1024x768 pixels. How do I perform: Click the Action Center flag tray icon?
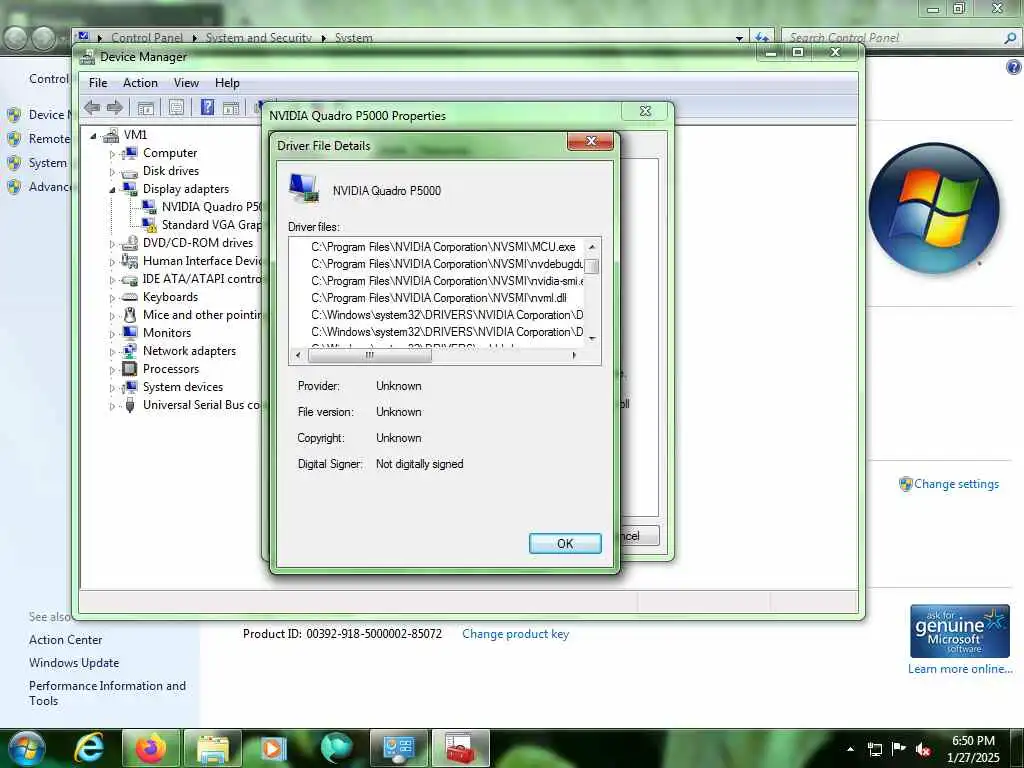click(899, 749)
